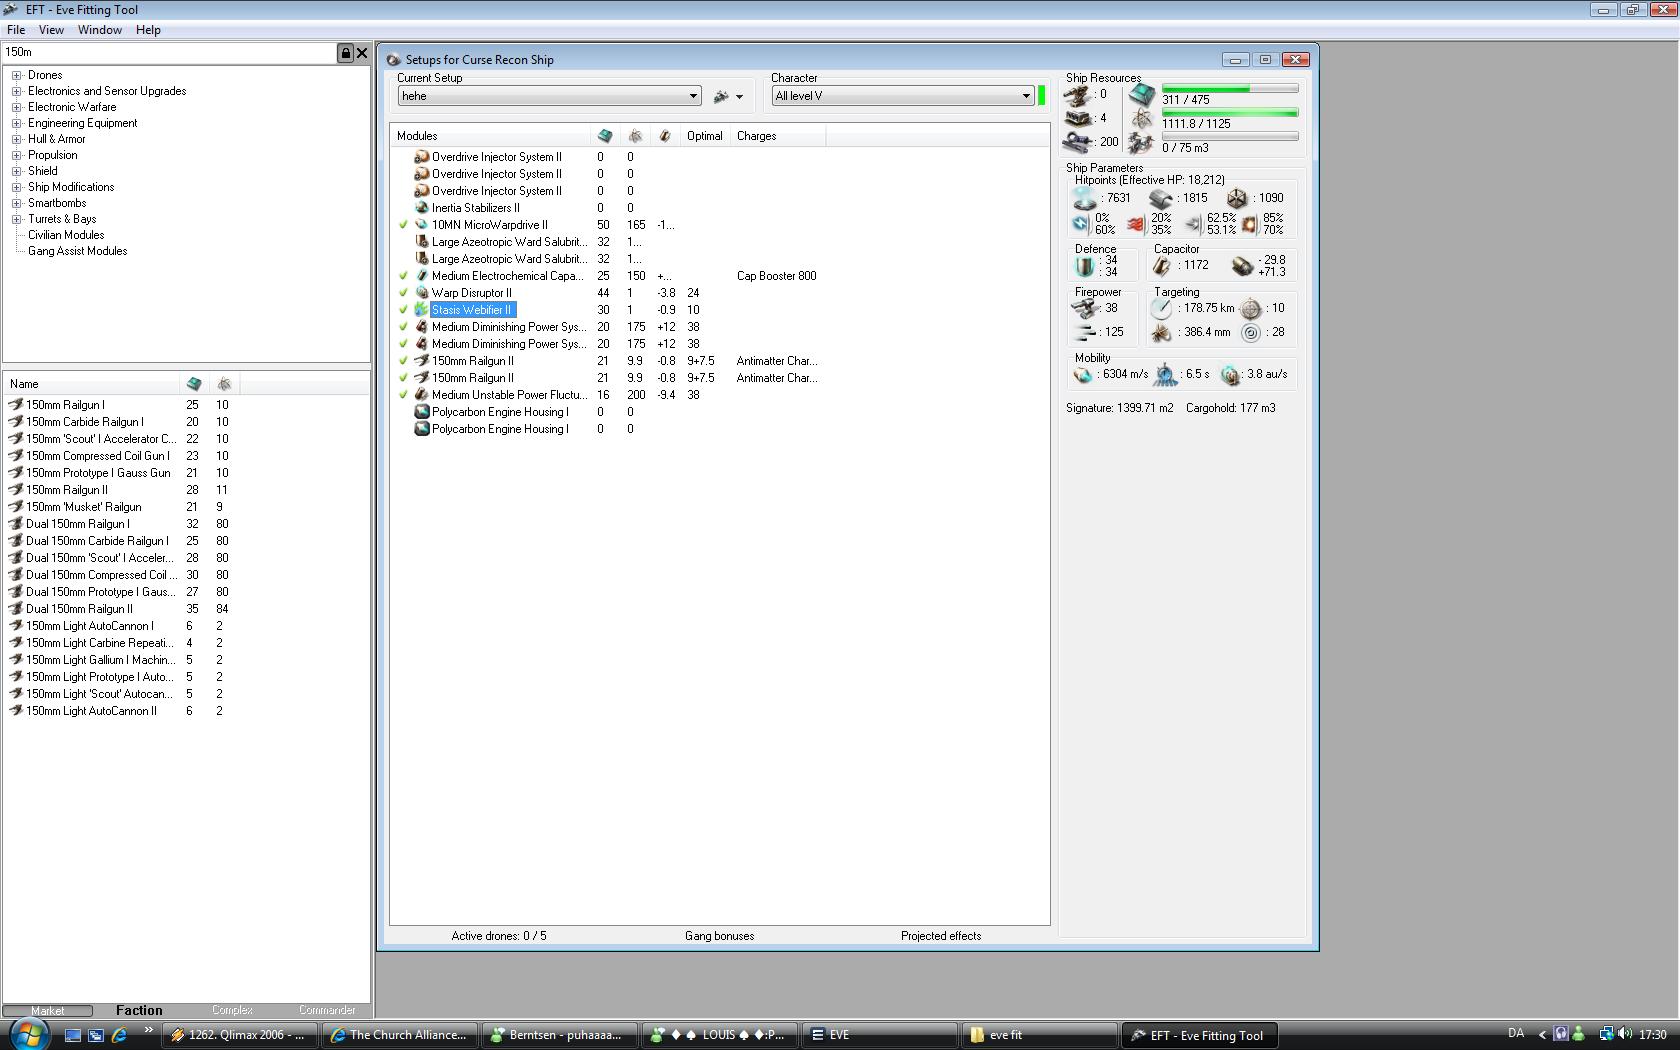1680x1050 pixels.
Task: Click the Medium Unstable Power Fluctuator icon
Action: click(x=421, y=395)
